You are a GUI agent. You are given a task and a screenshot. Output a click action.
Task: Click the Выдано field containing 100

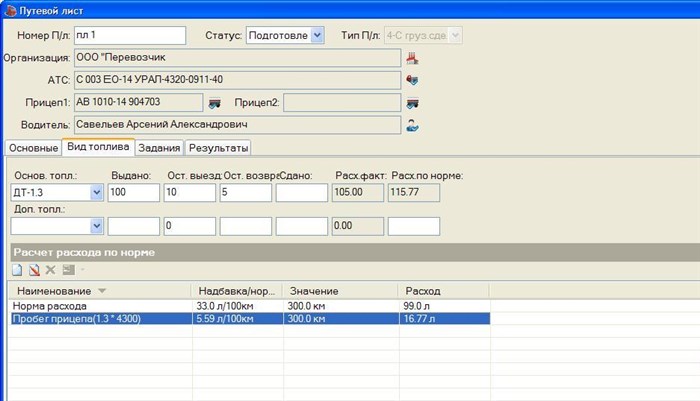point(133,192)
